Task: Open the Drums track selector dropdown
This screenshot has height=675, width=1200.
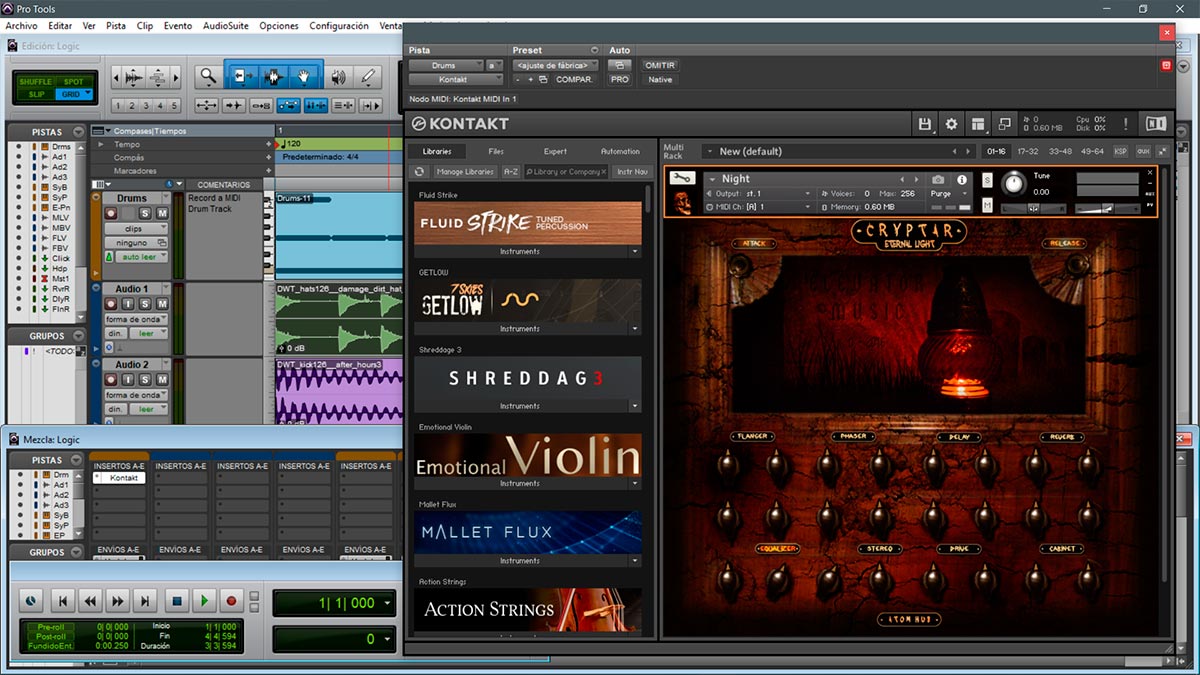Action: point(444,65)
